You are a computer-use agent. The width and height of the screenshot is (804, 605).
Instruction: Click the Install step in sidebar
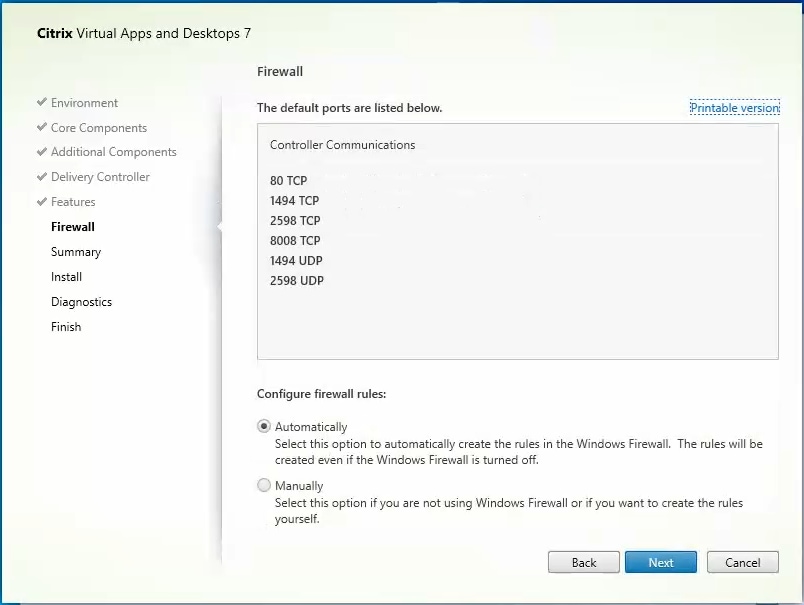67,277
